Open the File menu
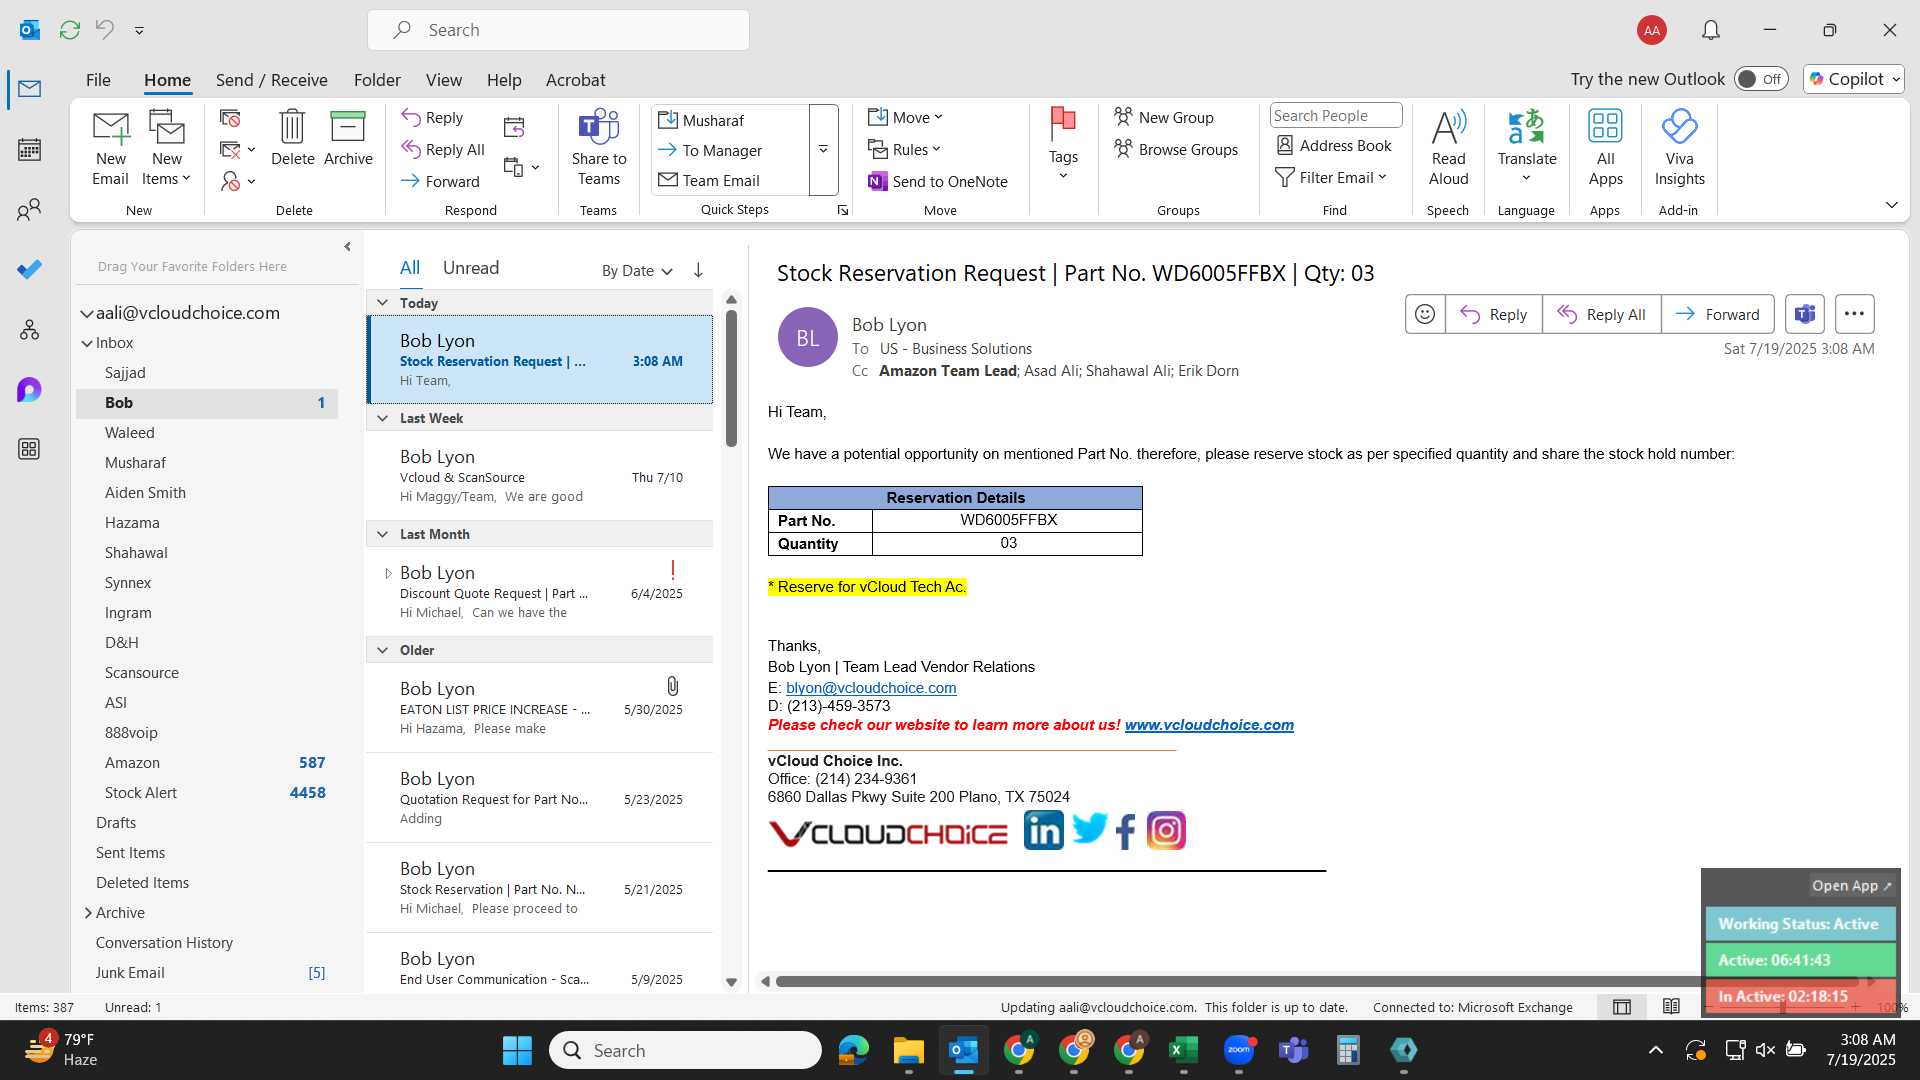 click(98, 80)
